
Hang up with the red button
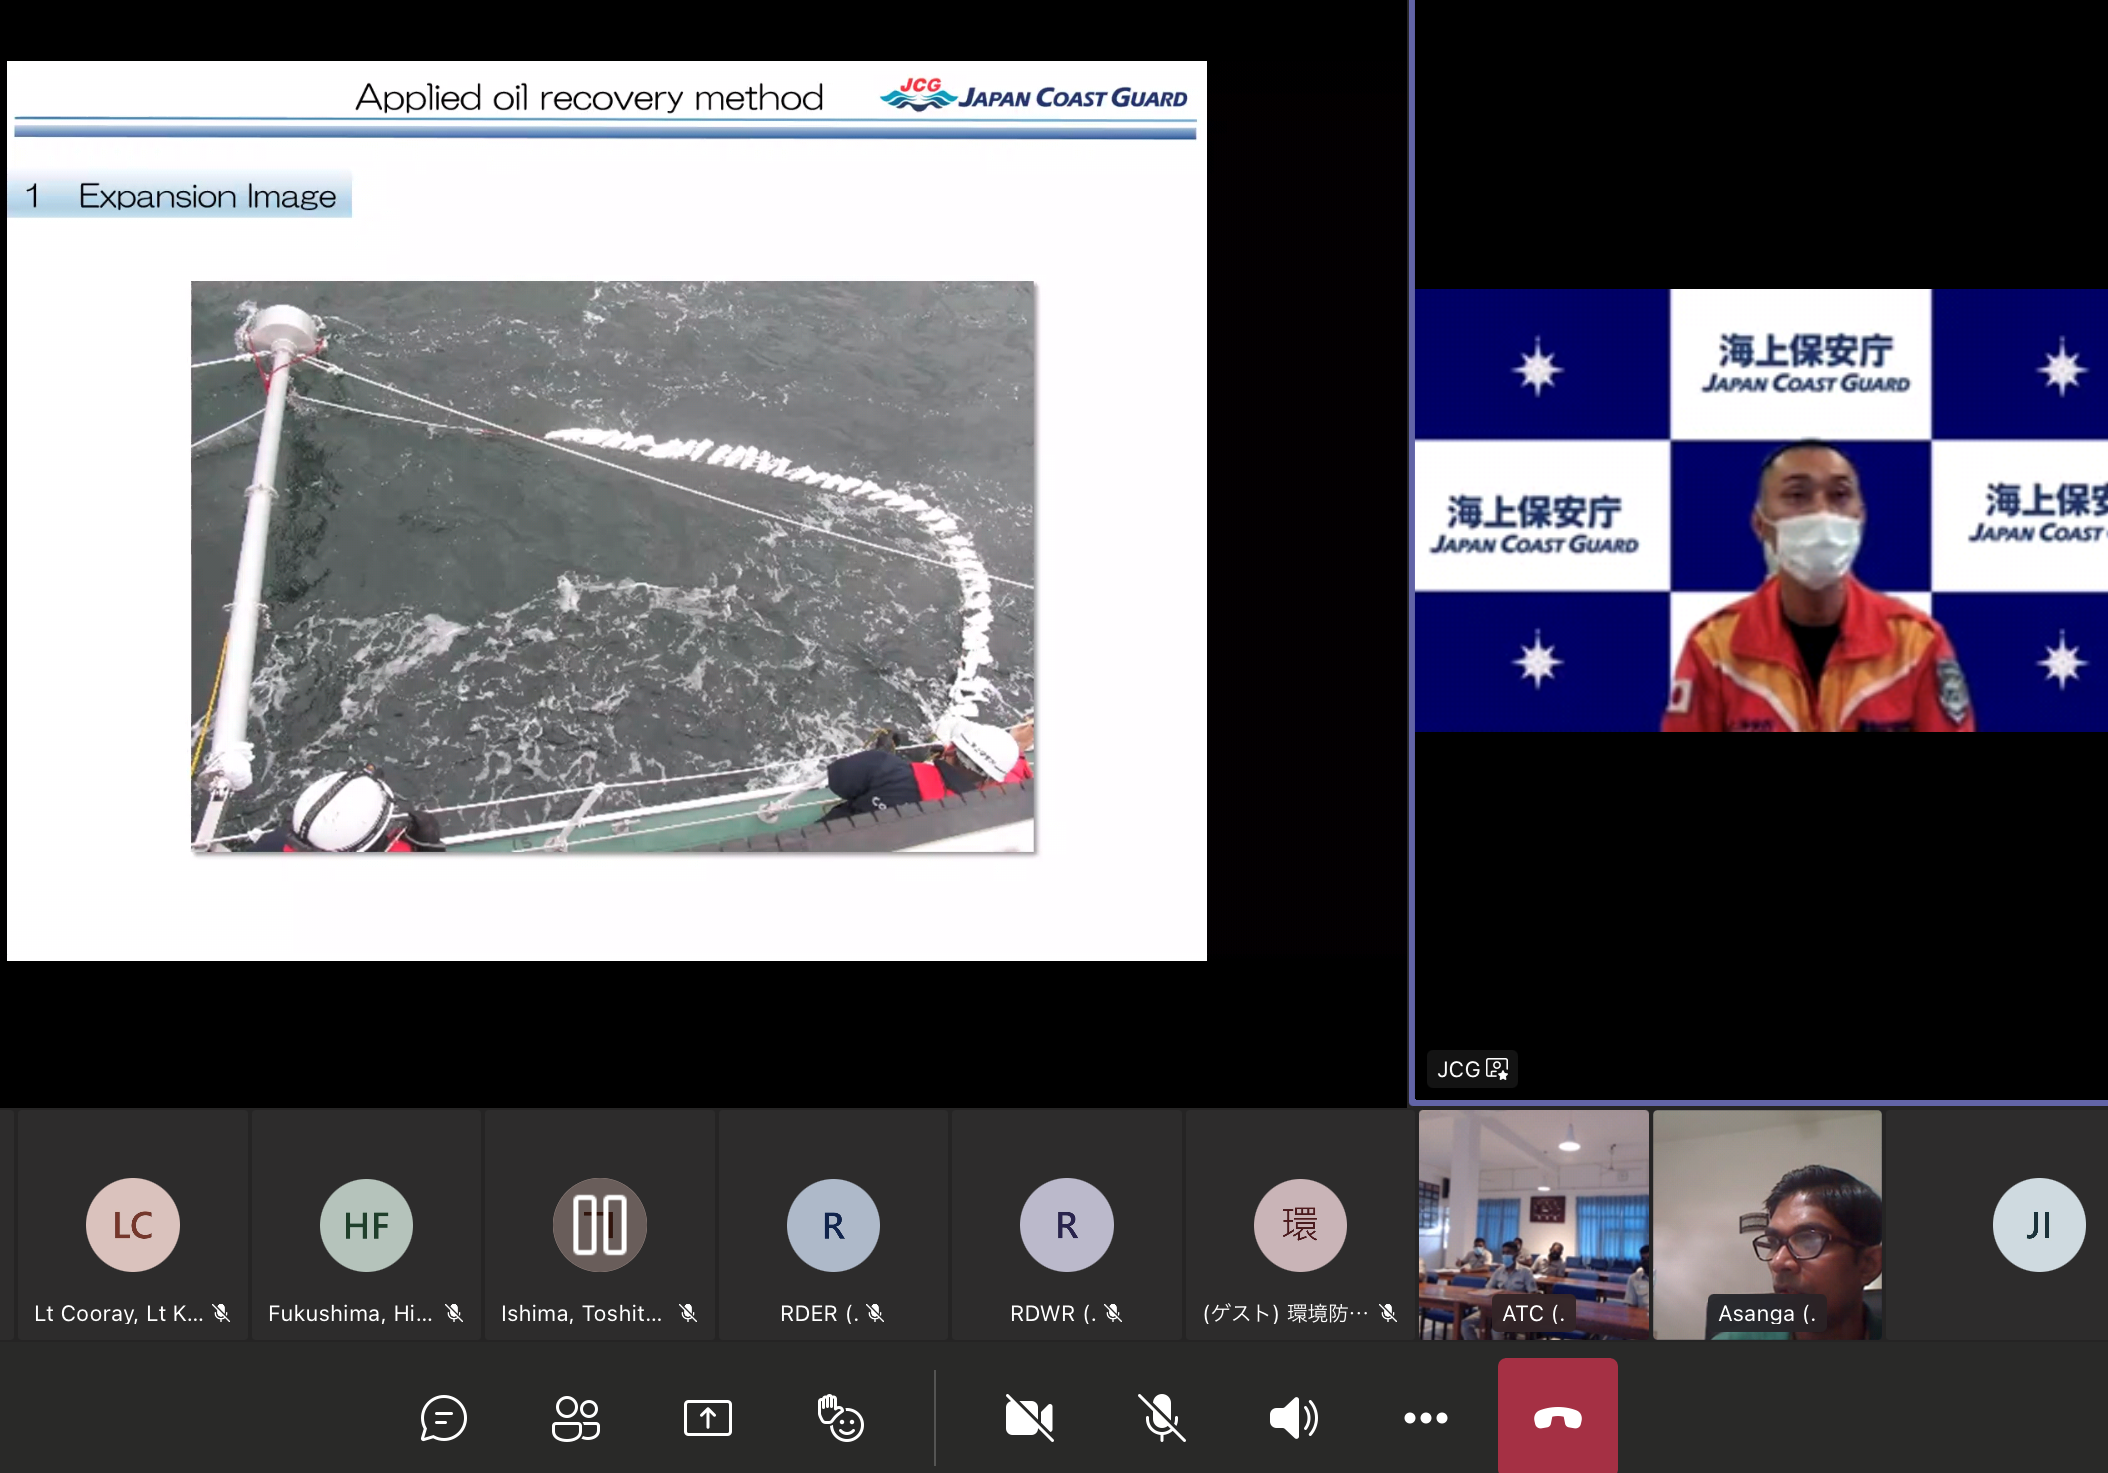click(x=1557, y=1418)
